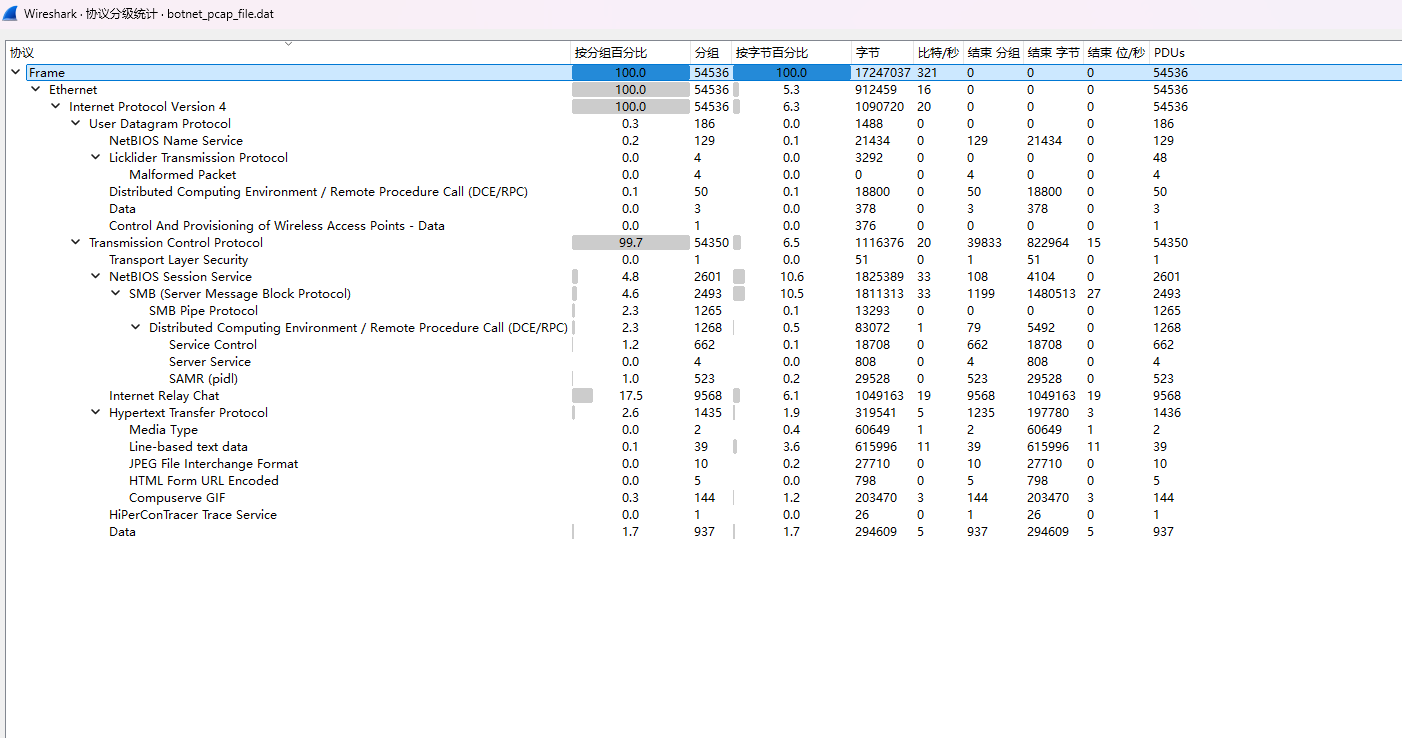Click the Wireshark shark fin title icon
Image resolution: width=1402 pixels, height=738 pixels.
click(x=11, y=14)
